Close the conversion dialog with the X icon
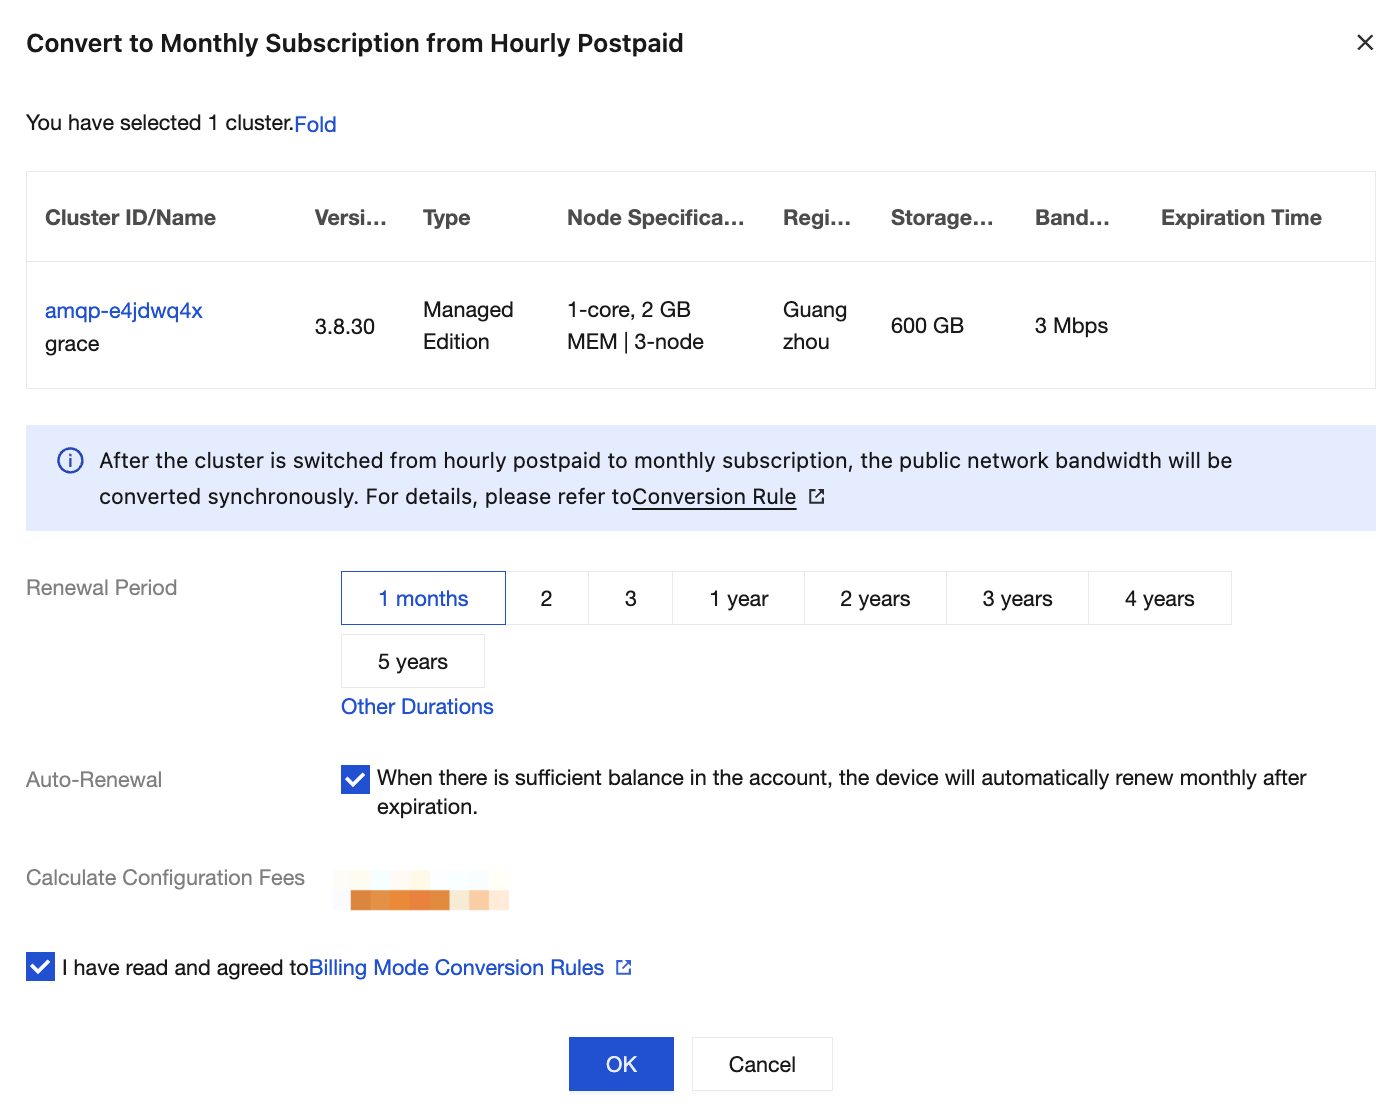Screen dimensions: 1396x1108 [1364, 43]
